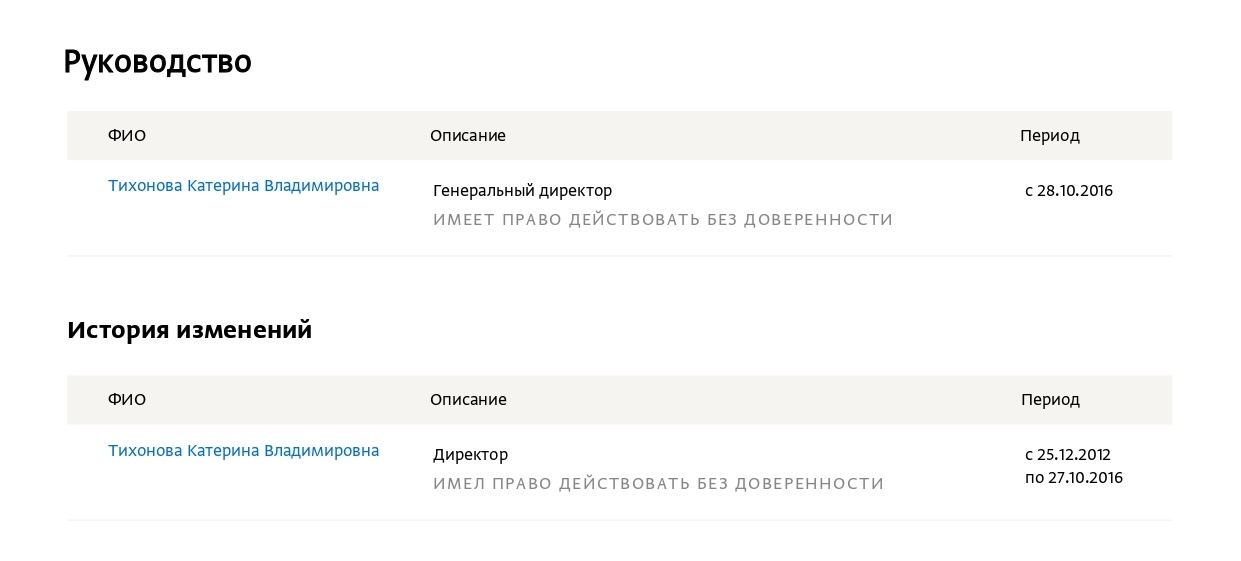Click Описание column header in История изменений table

point(468,400)
